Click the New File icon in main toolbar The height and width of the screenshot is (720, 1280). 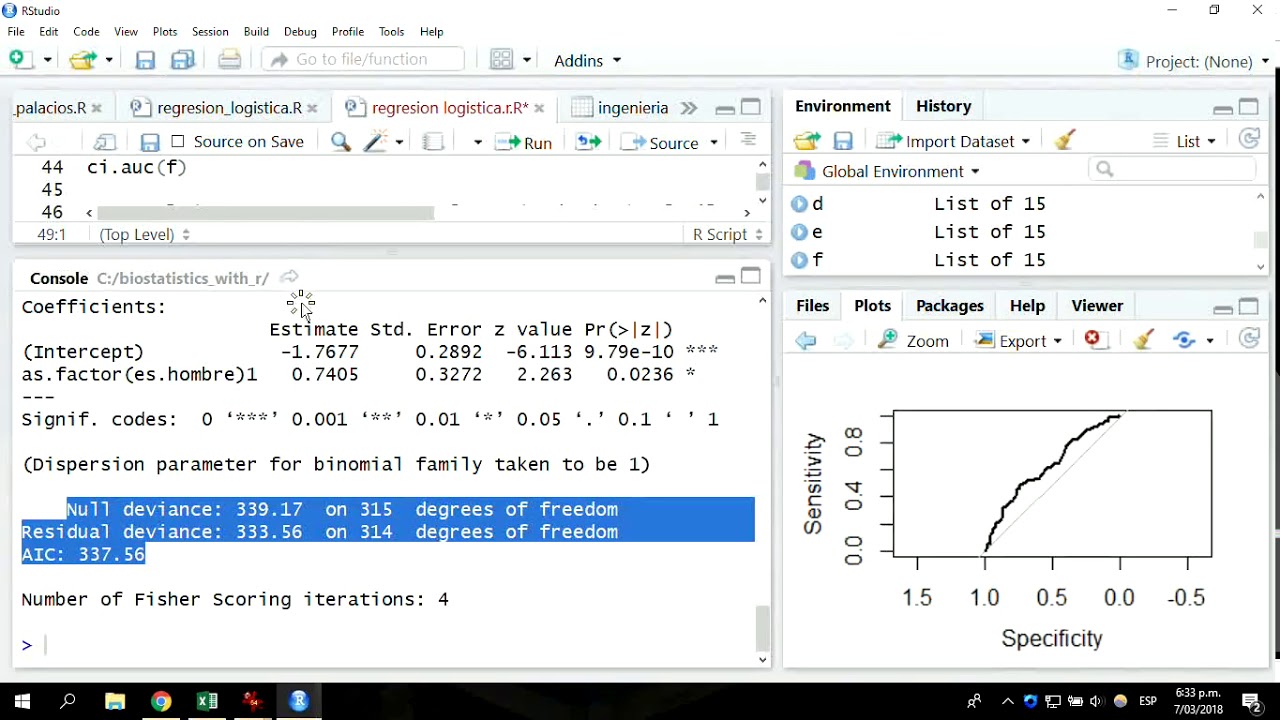pos(21,60)
